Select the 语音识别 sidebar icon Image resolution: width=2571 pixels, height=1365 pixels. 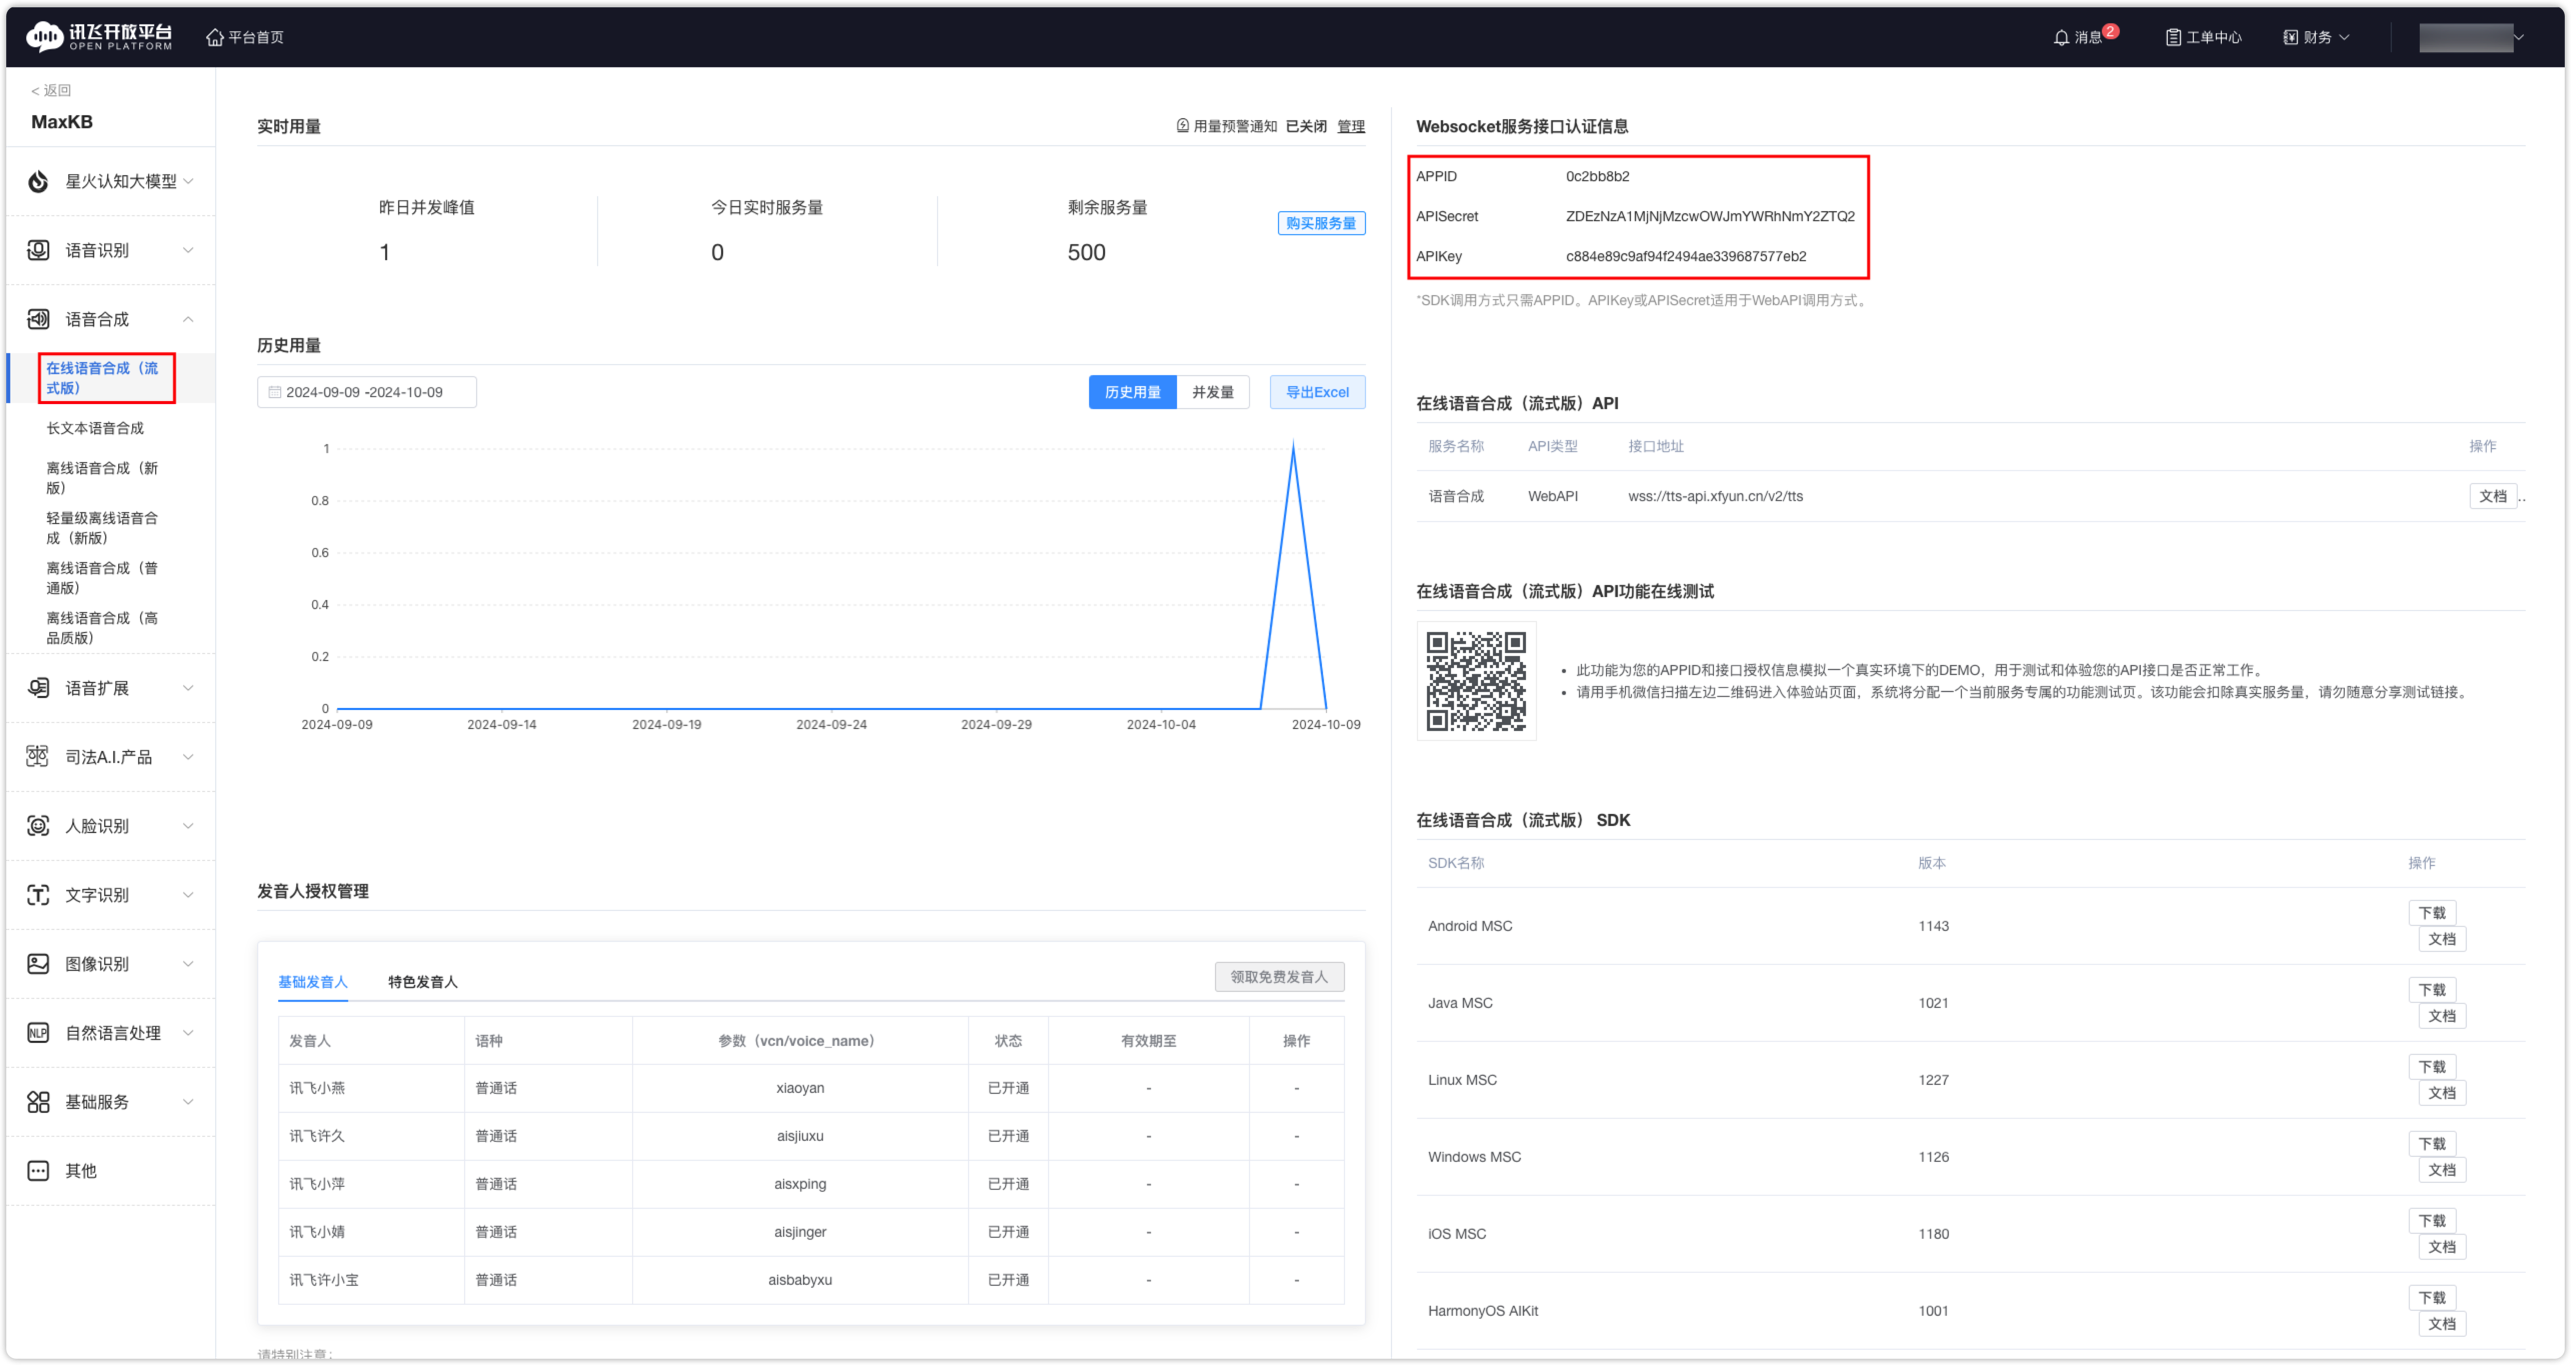coord(37,250)
